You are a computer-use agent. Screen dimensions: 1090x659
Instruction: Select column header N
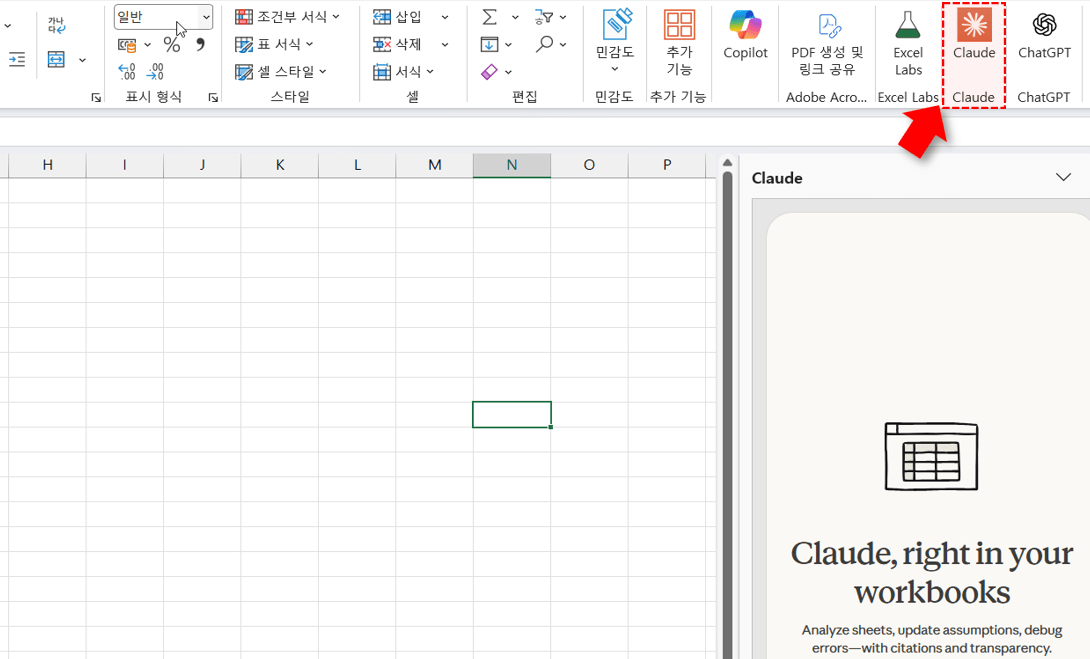(x=511, y=165)
